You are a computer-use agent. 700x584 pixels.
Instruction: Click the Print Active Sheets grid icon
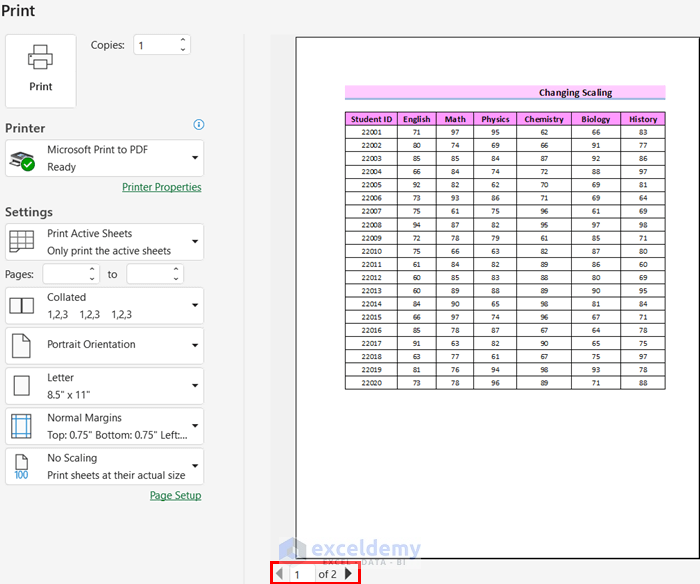pyautogui.click(x=21, y=242)
